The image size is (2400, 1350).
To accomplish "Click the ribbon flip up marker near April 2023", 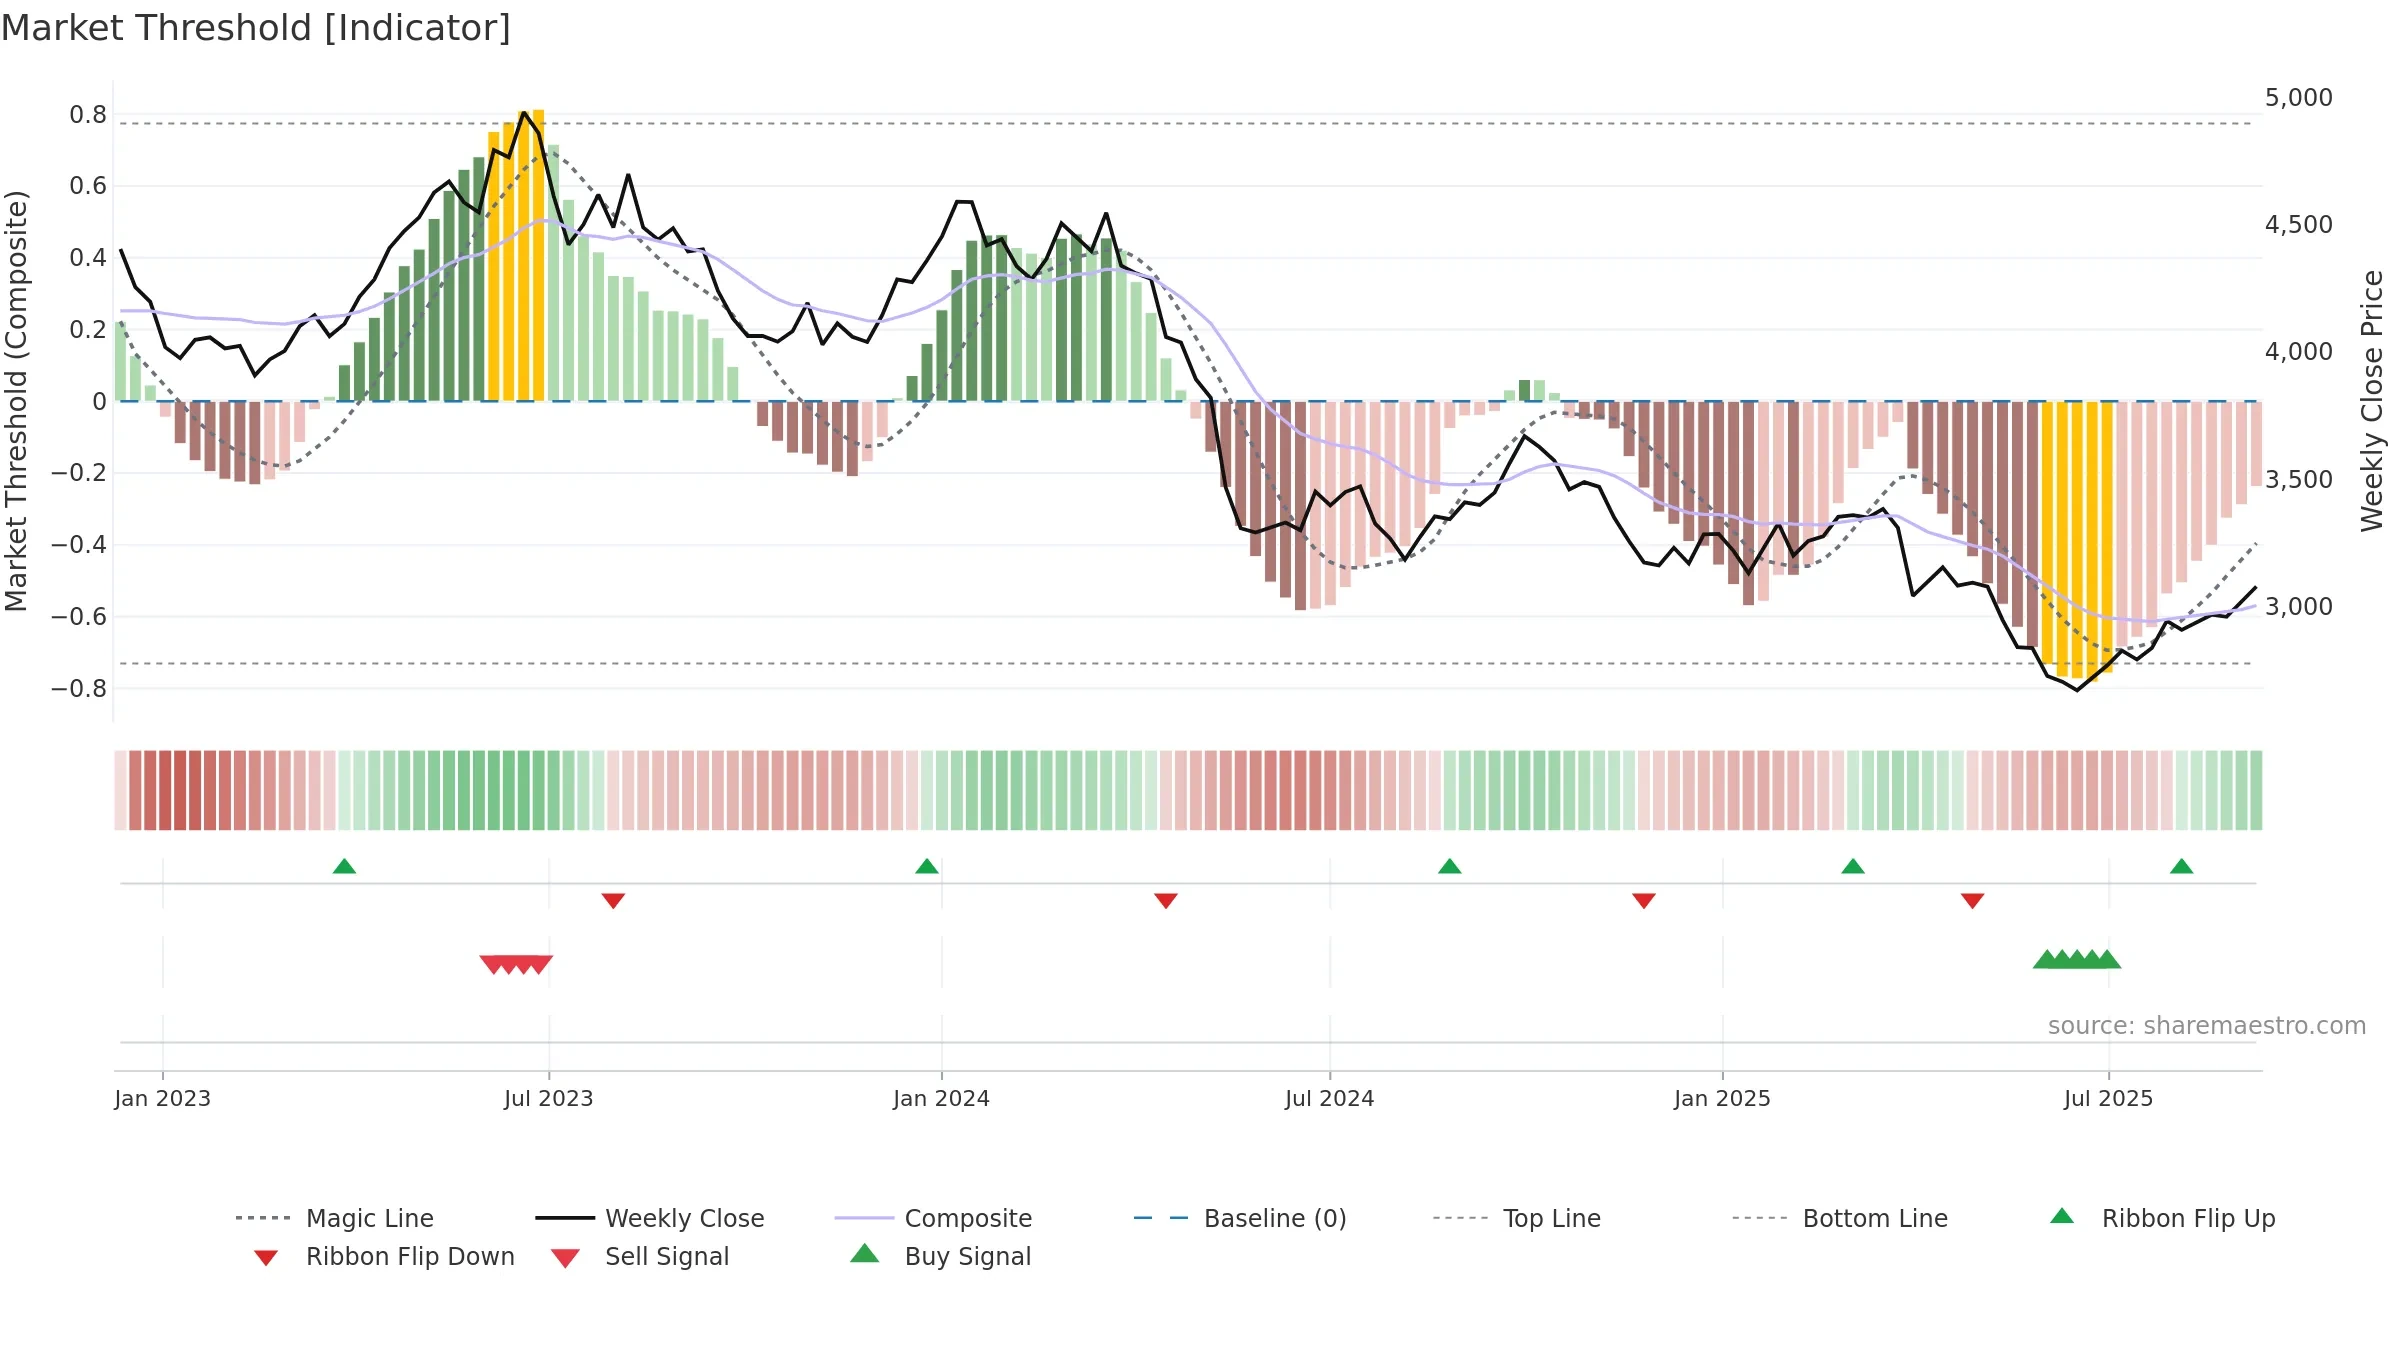I will [x=344, y=866].
